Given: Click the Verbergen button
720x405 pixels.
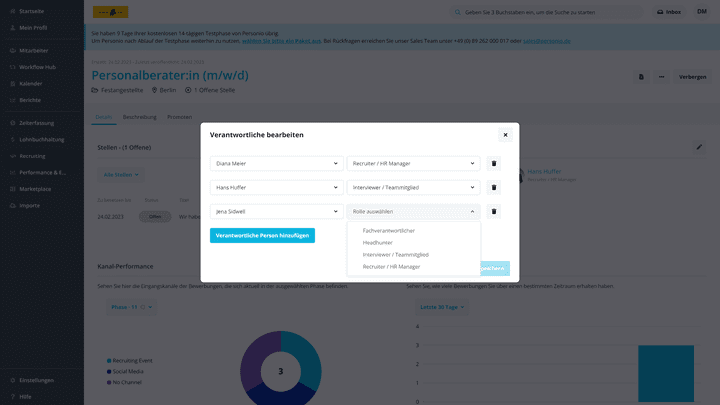Looking at the screenshot, I should [692, 77].
